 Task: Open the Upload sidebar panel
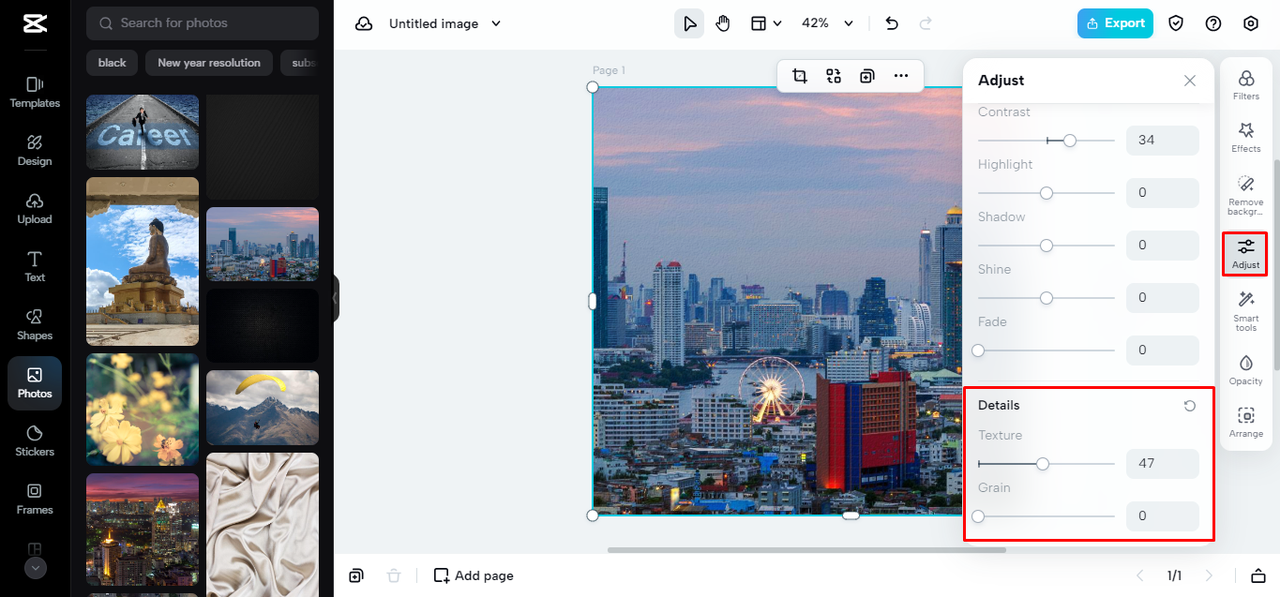[34, 208]
